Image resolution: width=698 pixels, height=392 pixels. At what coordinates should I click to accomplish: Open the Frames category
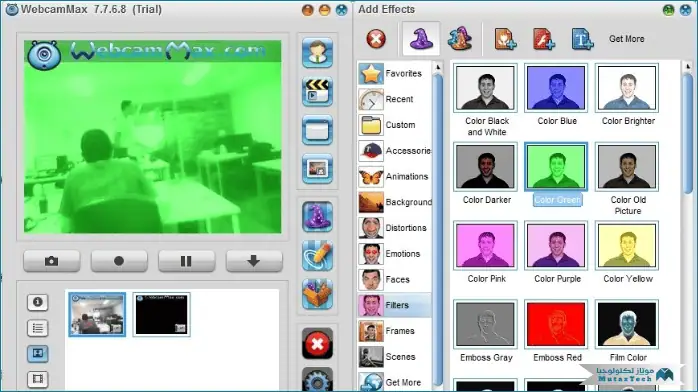[x=394, y=331]
